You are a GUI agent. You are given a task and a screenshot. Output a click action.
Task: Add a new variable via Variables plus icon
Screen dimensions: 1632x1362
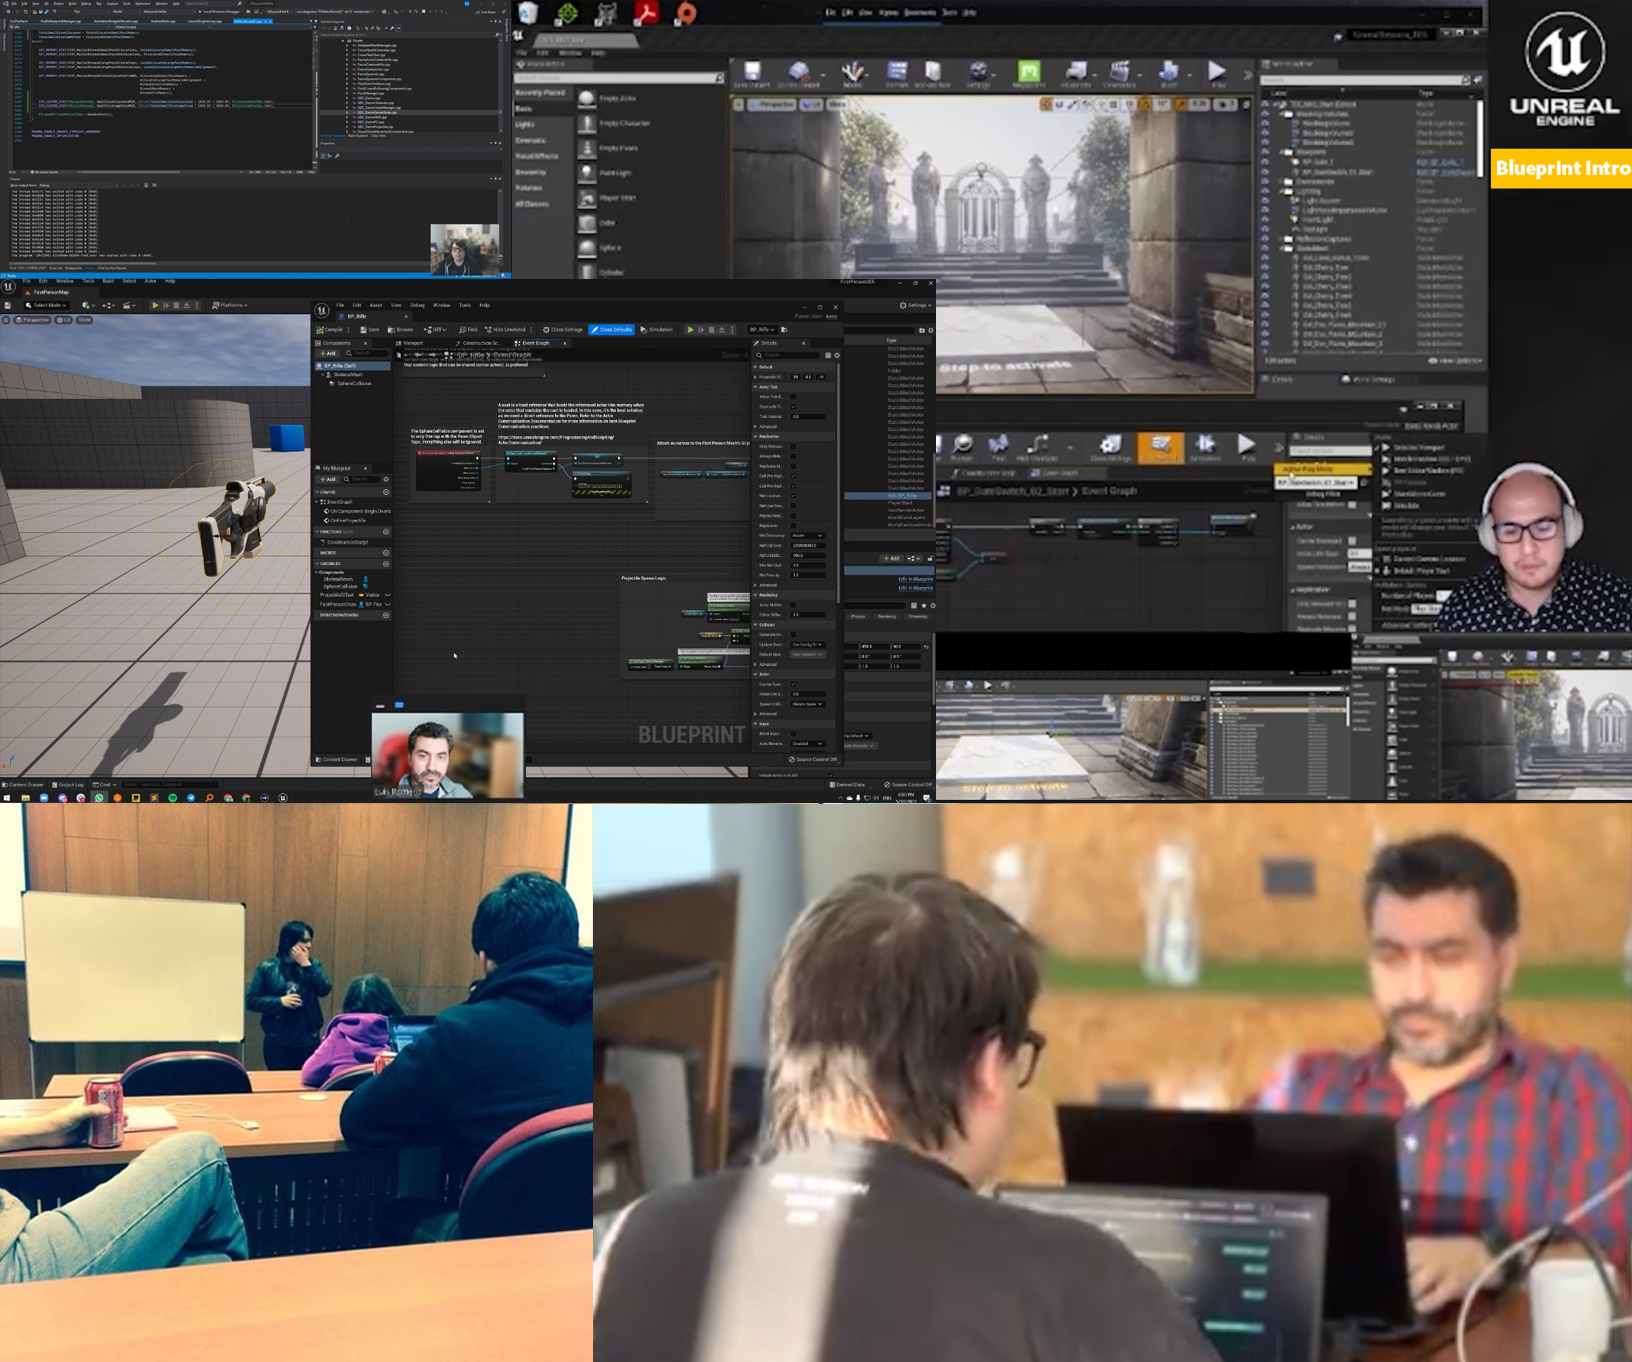coord(386,564)
